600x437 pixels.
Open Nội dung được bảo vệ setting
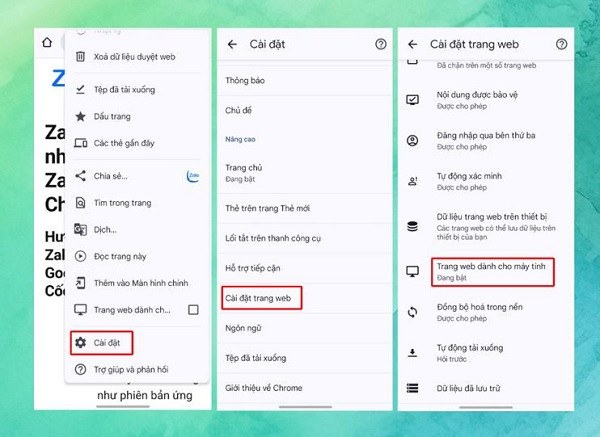click(x=486, y=100)
